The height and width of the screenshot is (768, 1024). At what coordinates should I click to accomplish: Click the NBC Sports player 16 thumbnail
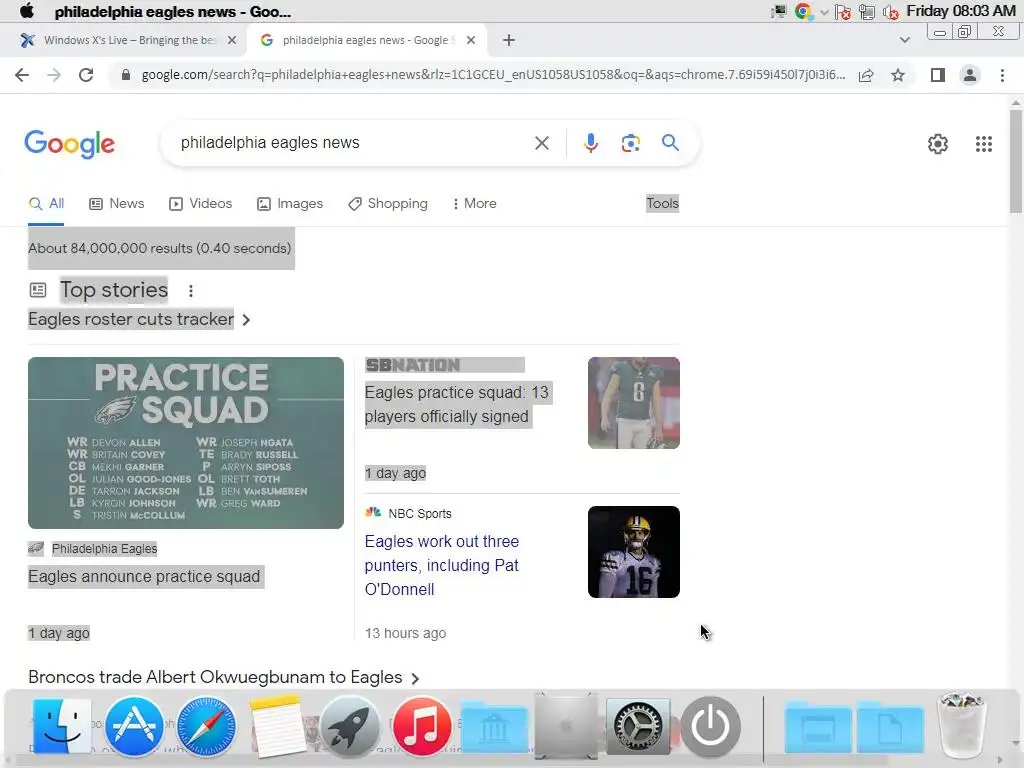633,552
